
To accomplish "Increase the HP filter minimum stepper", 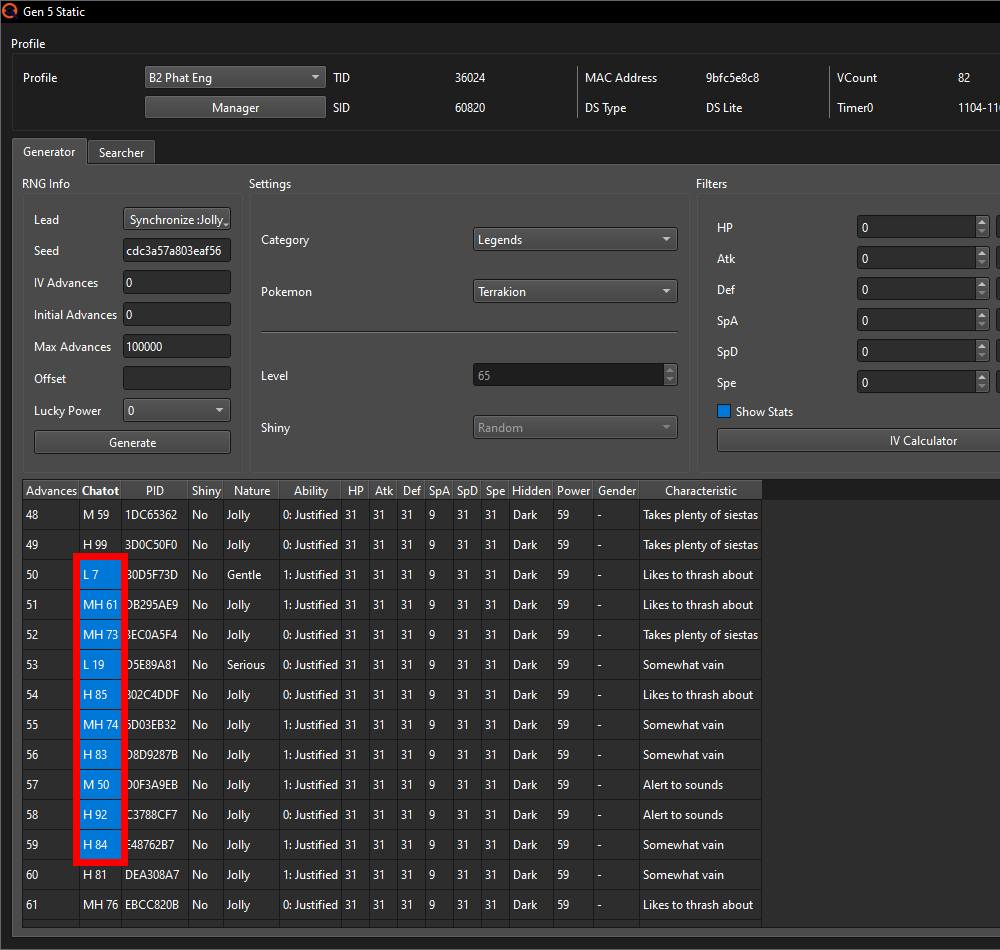I will (982, 223).
